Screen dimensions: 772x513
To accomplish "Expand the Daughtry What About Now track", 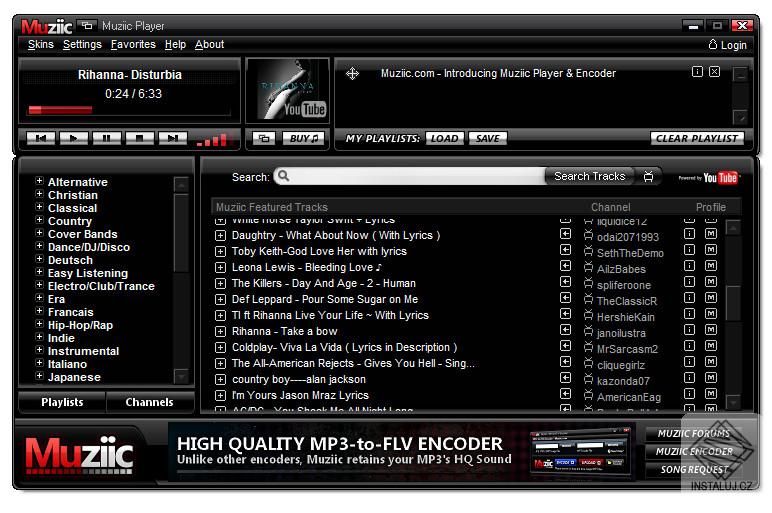I will coord(220,236).
